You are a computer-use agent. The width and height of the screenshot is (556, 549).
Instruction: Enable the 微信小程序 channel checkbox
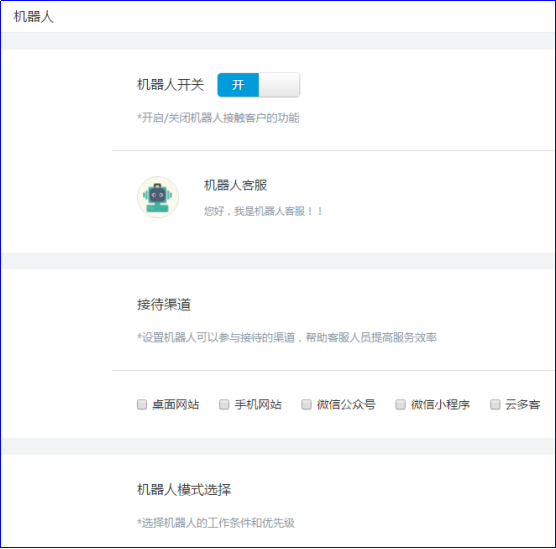click(x=400, y=404)
